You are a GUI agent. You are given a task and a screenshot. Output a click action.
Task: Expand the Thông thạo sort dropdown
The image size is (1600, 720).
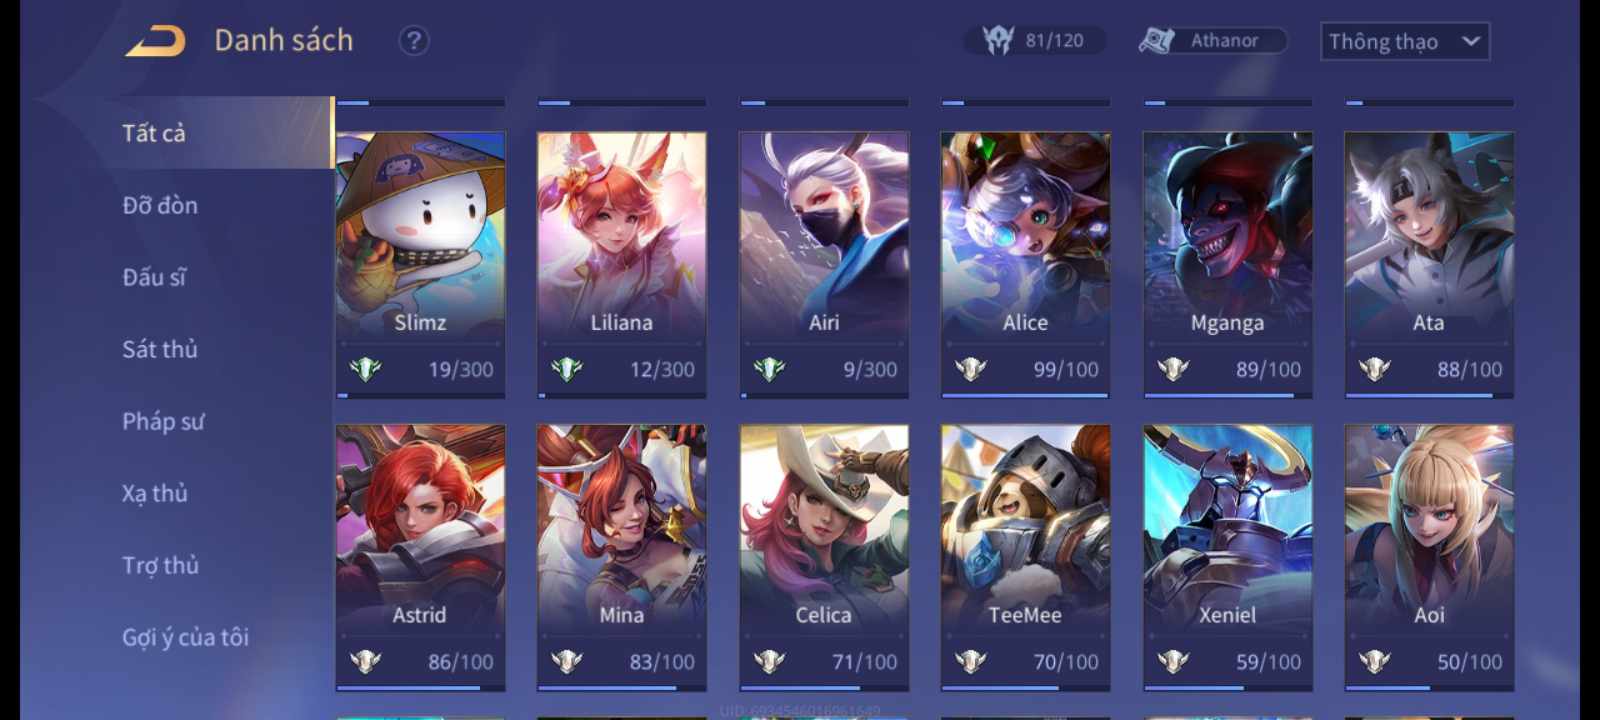(x=1405, y=41)
